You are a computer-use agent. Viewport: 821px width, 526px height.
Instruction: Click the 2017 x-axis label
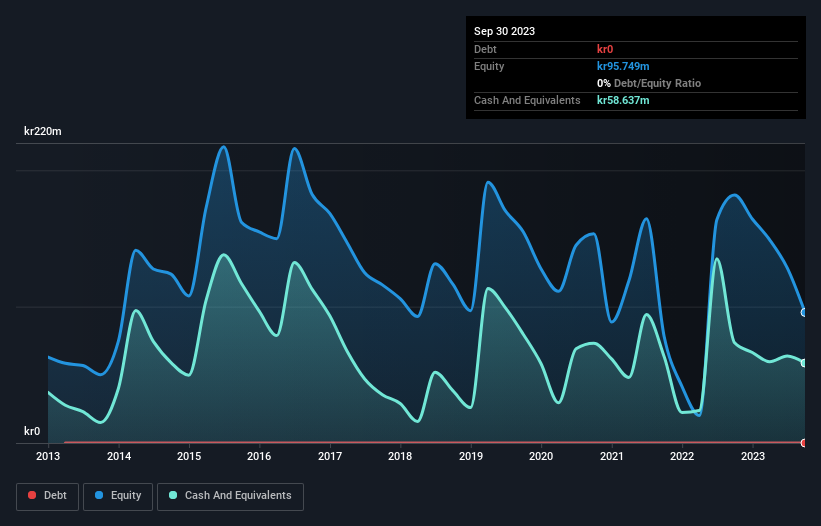(330, 456)
